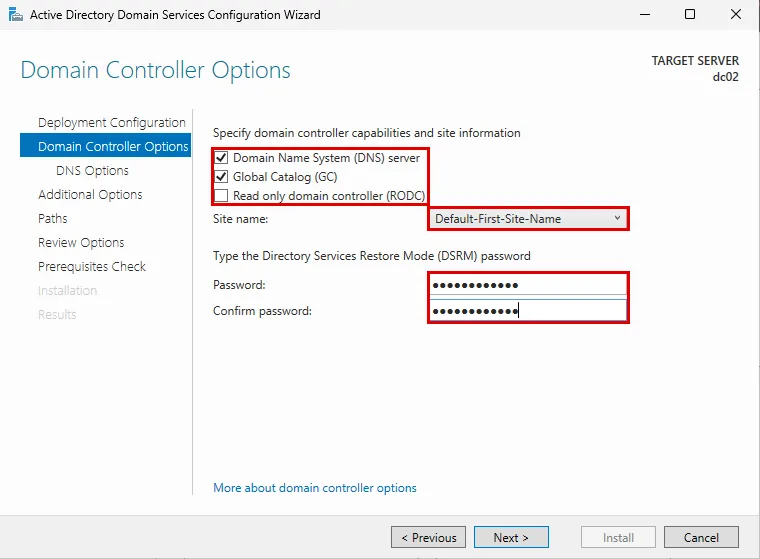Click the 'dc02' target server name
This screenshot has width=760, height=559.
[726, 77]
